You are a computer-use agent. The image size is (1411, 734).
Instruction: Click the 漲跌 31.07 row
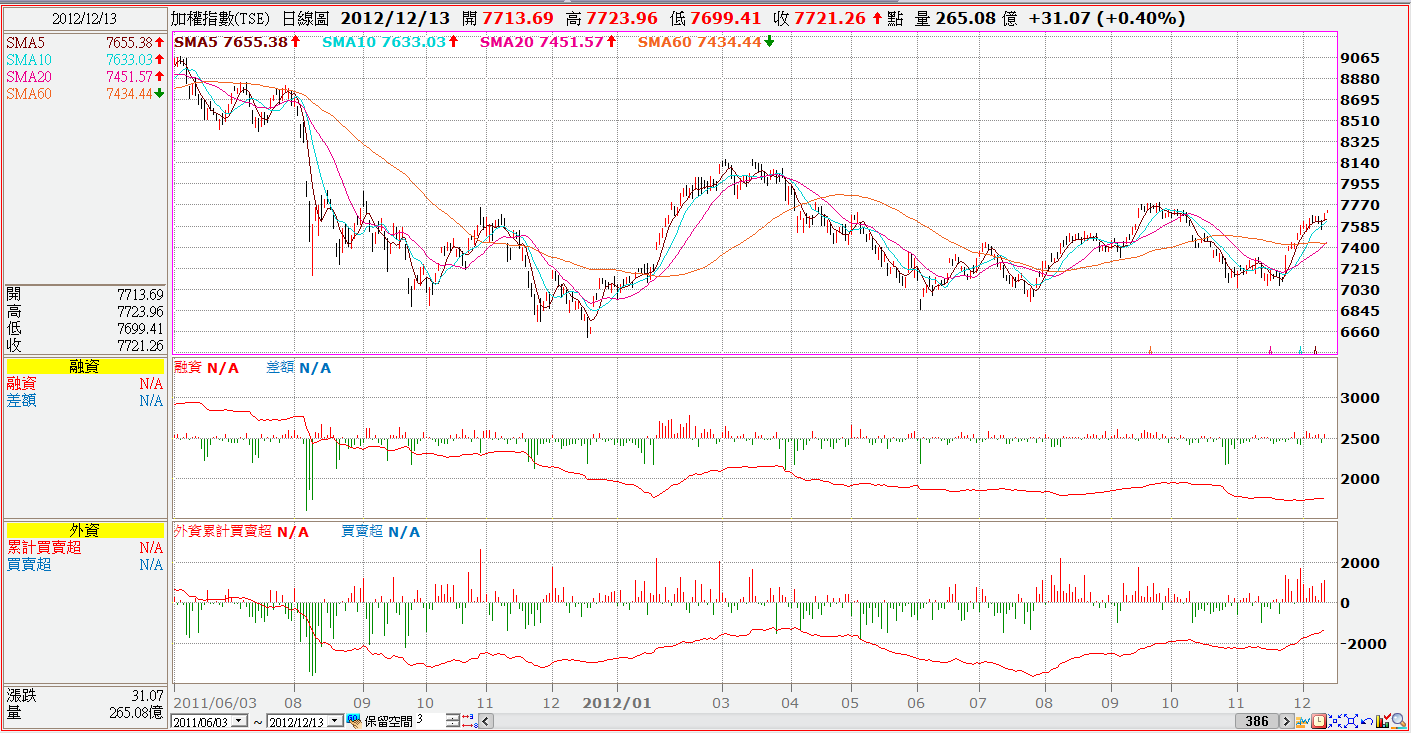tap(84, 696)
